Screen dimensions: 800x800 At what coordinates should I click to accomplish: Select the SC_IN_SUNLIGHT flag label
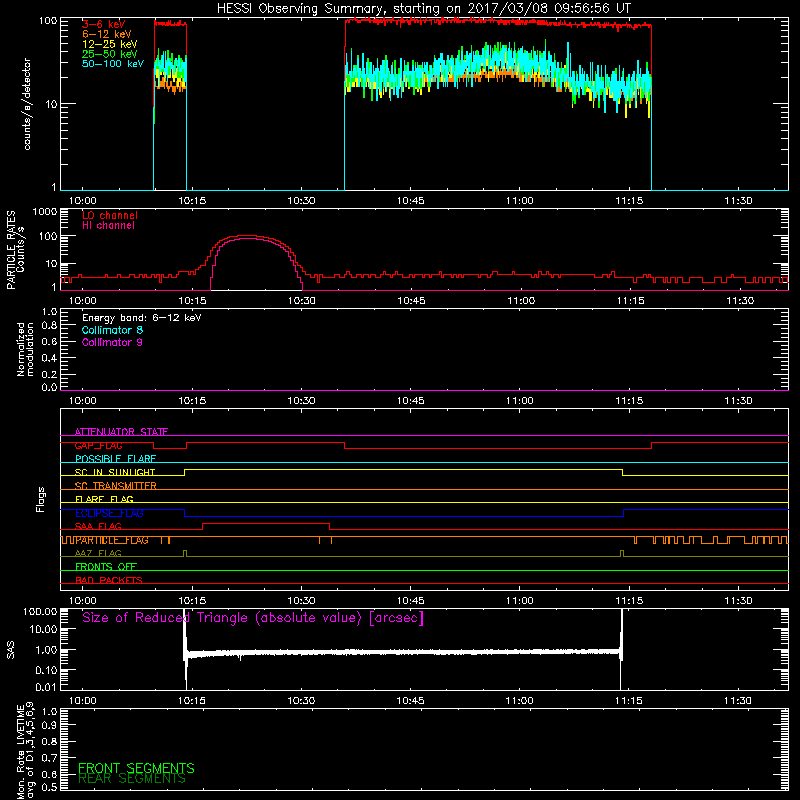tap(115, 472)
